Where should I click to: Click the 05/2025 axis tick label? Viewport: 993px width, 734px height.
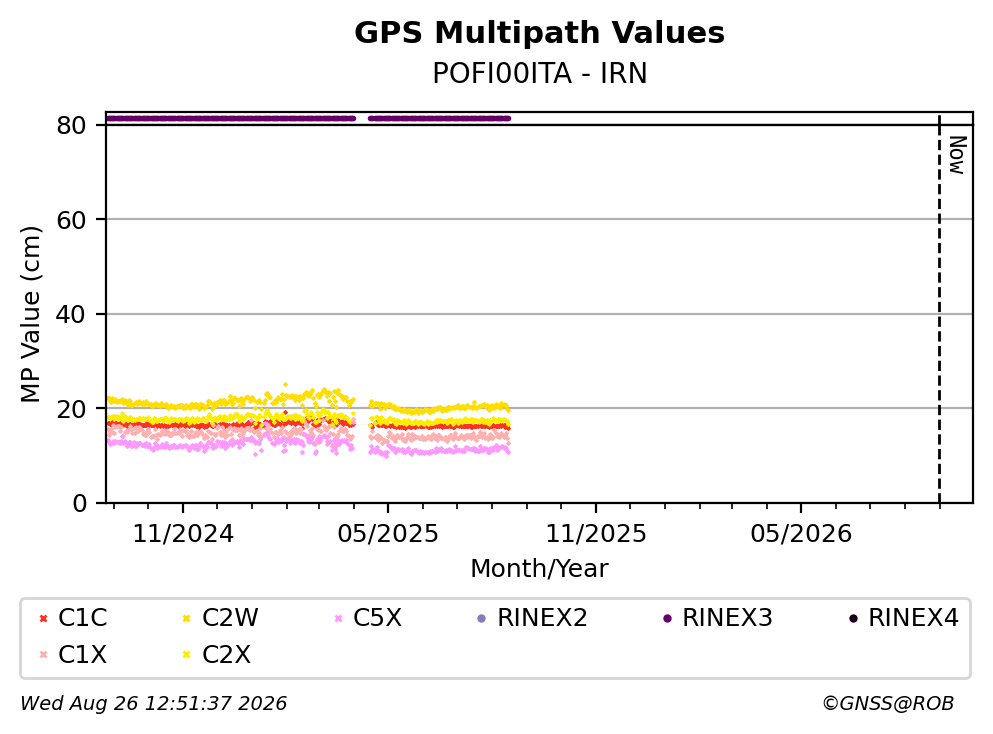pos(388,534)
